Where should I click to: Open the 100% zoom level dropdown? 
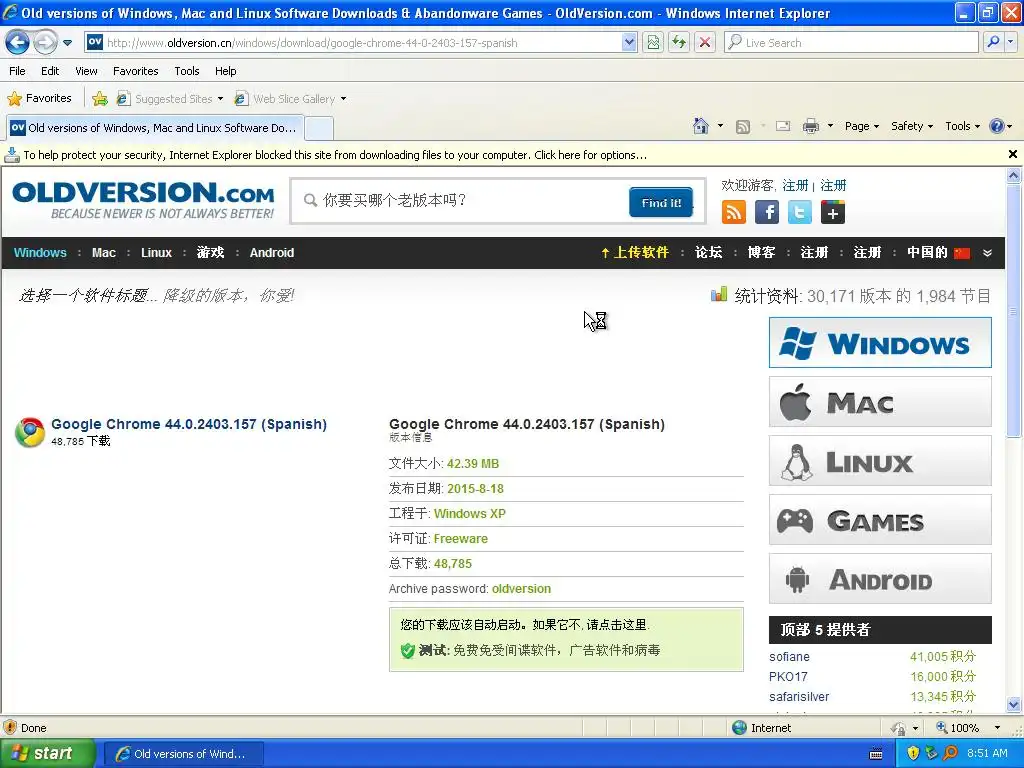click(997, 728)
